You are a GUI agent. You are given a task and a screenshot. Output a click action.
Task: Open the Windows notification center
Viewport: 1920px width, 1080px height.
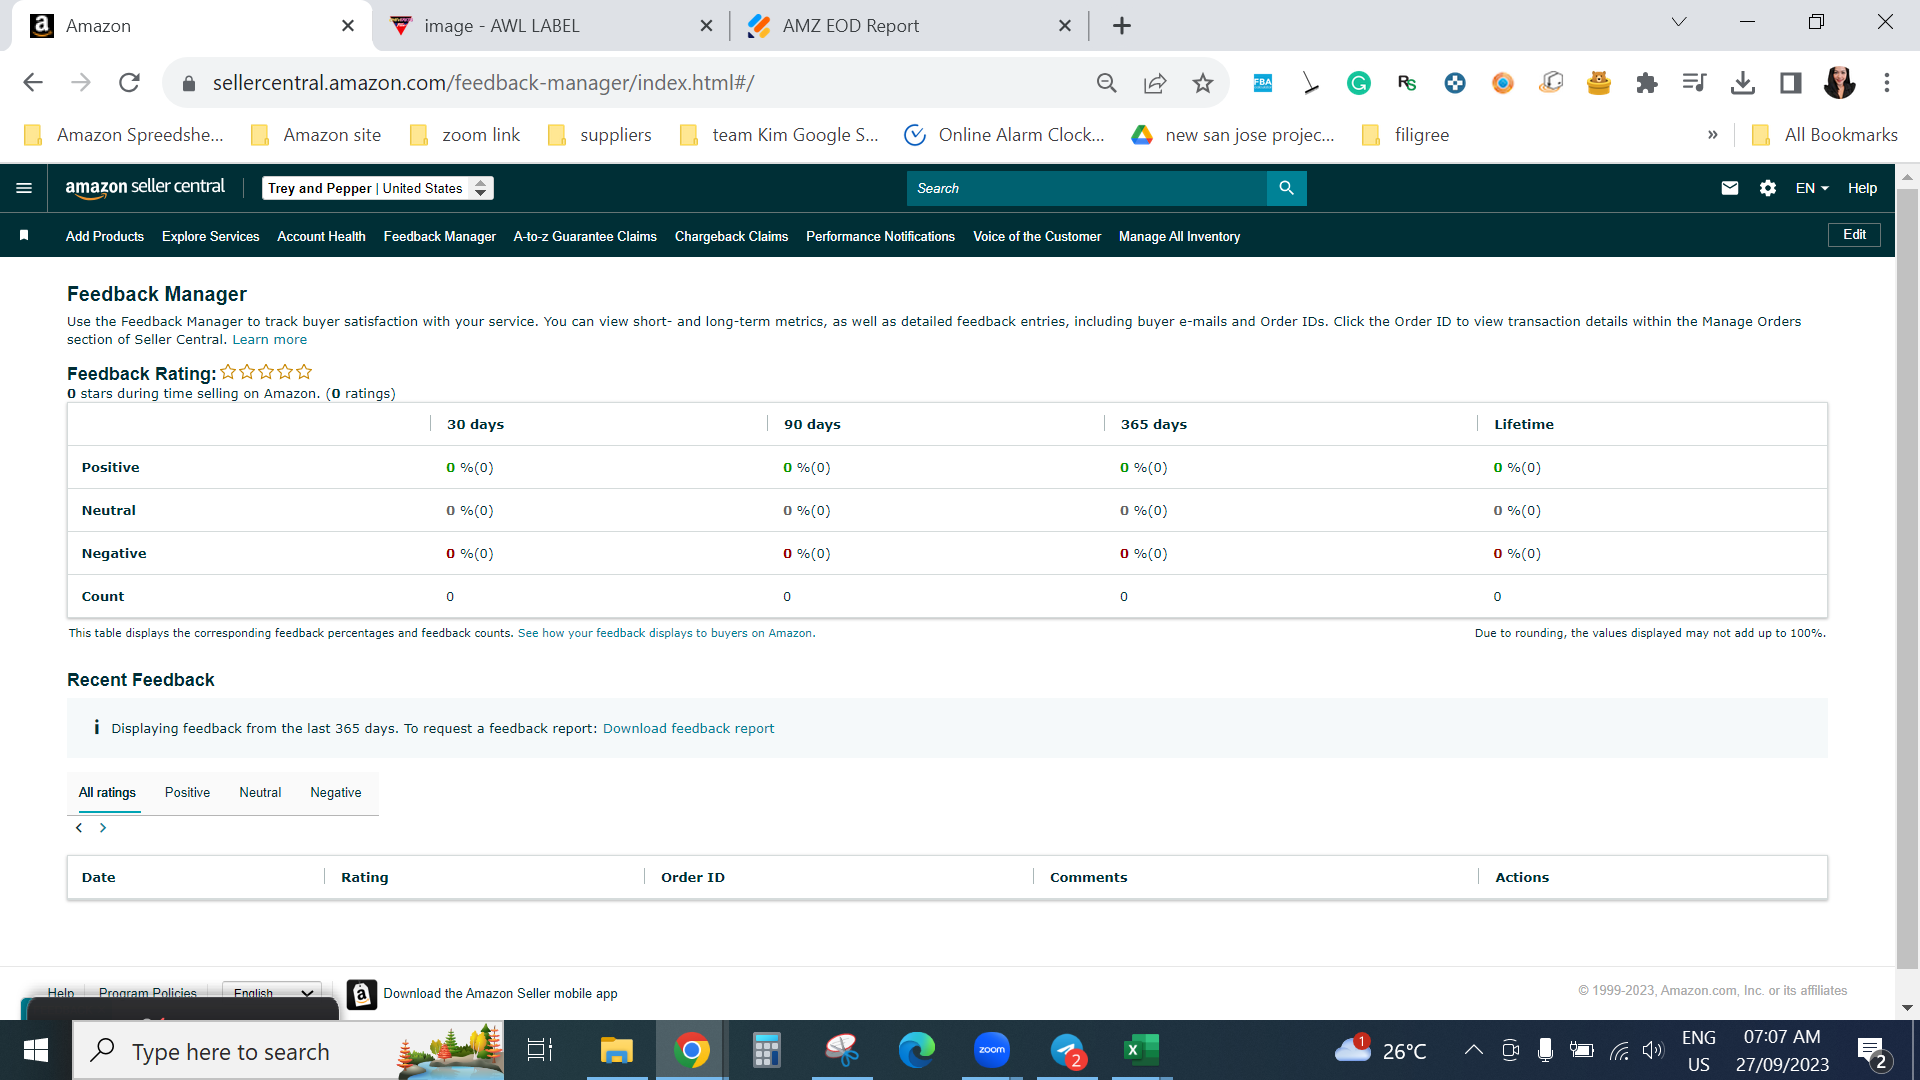[1872, 1050]
